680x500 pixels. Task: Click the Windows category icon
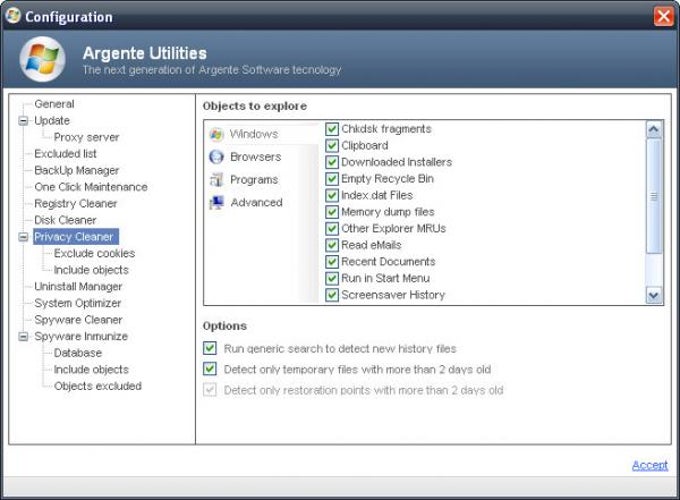216,134
